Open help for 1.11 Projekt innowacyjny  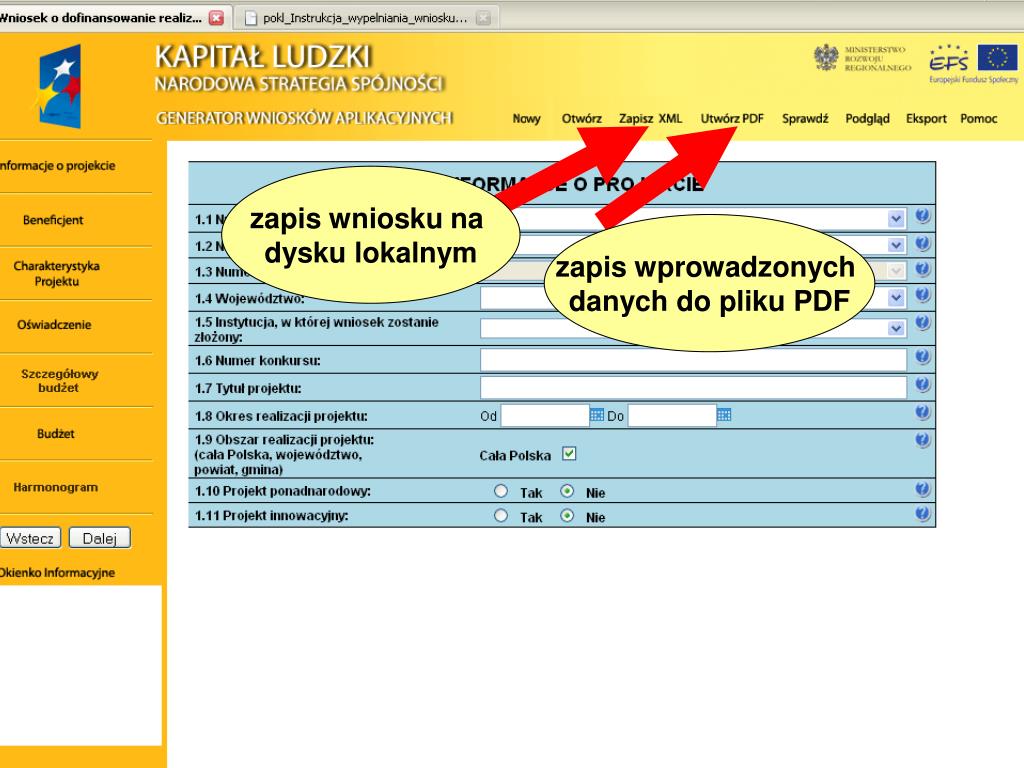(x=922, y=514)
